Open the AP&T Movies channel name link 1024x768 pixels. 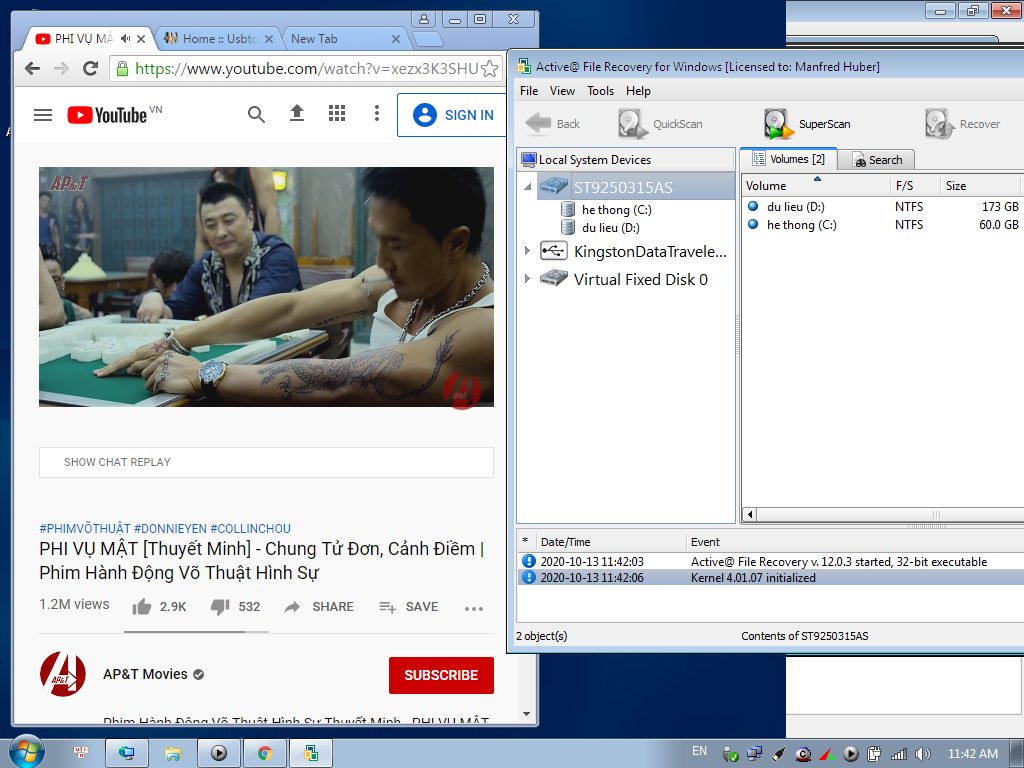point(145,675)
